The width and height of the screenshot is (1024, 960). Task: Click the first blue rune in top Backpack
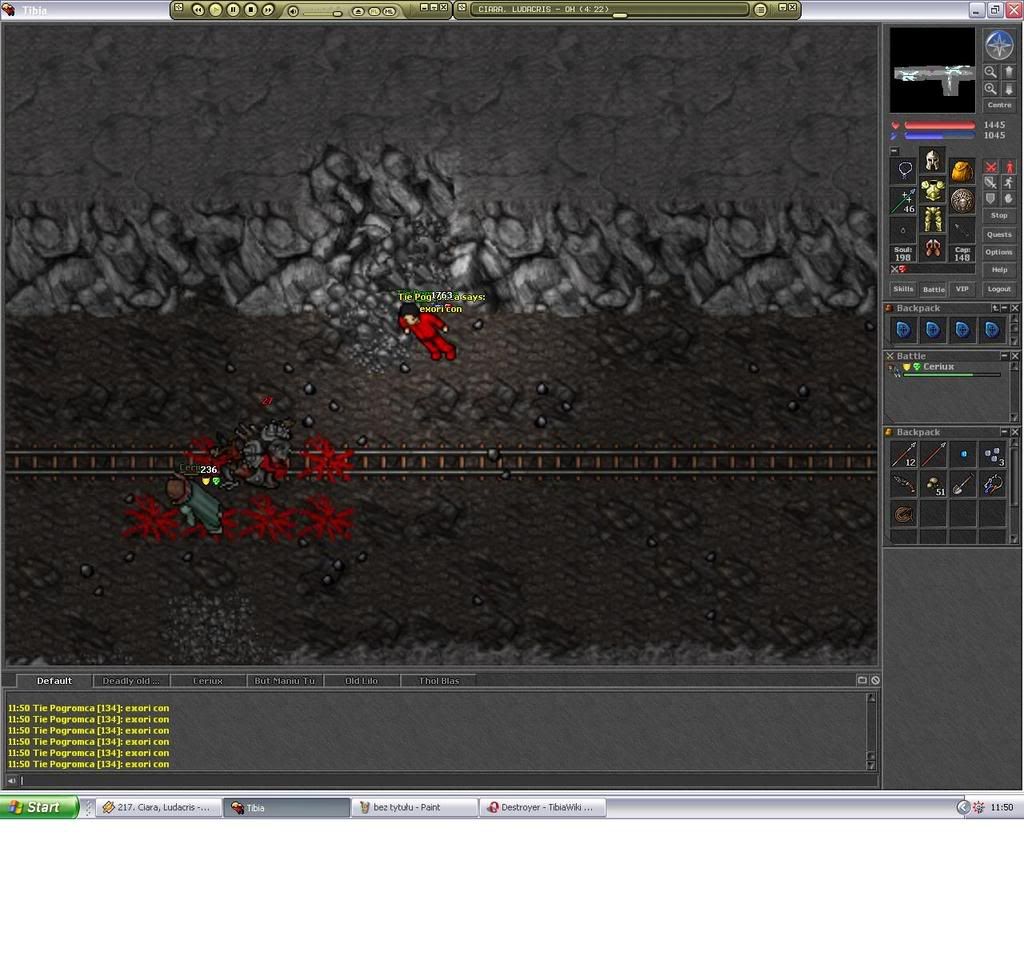point(904,330)
